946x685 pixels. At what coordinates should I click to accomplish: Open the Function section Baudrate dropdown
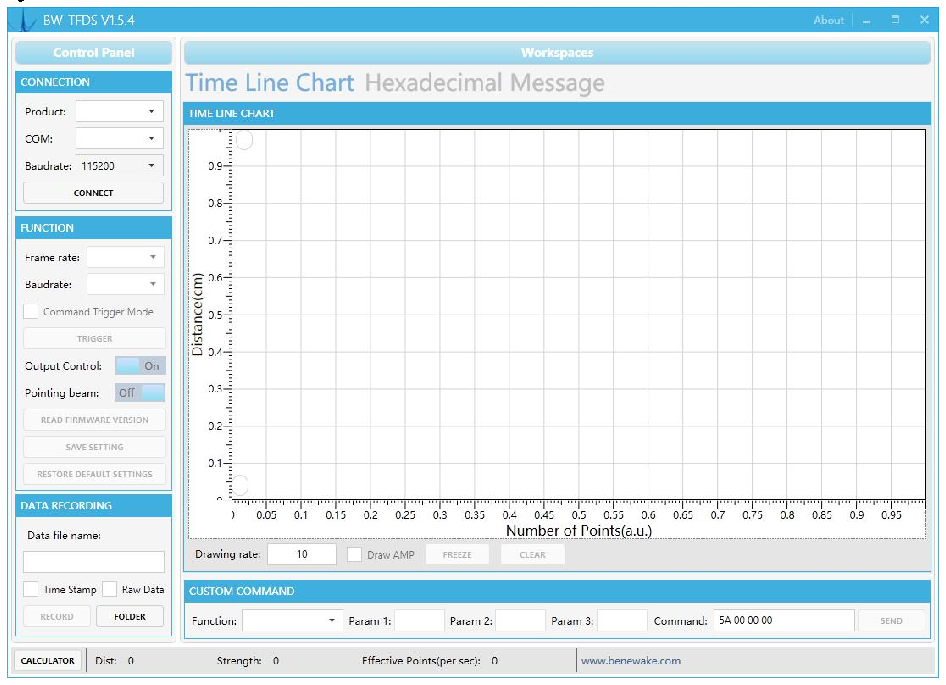click(125, 284)
